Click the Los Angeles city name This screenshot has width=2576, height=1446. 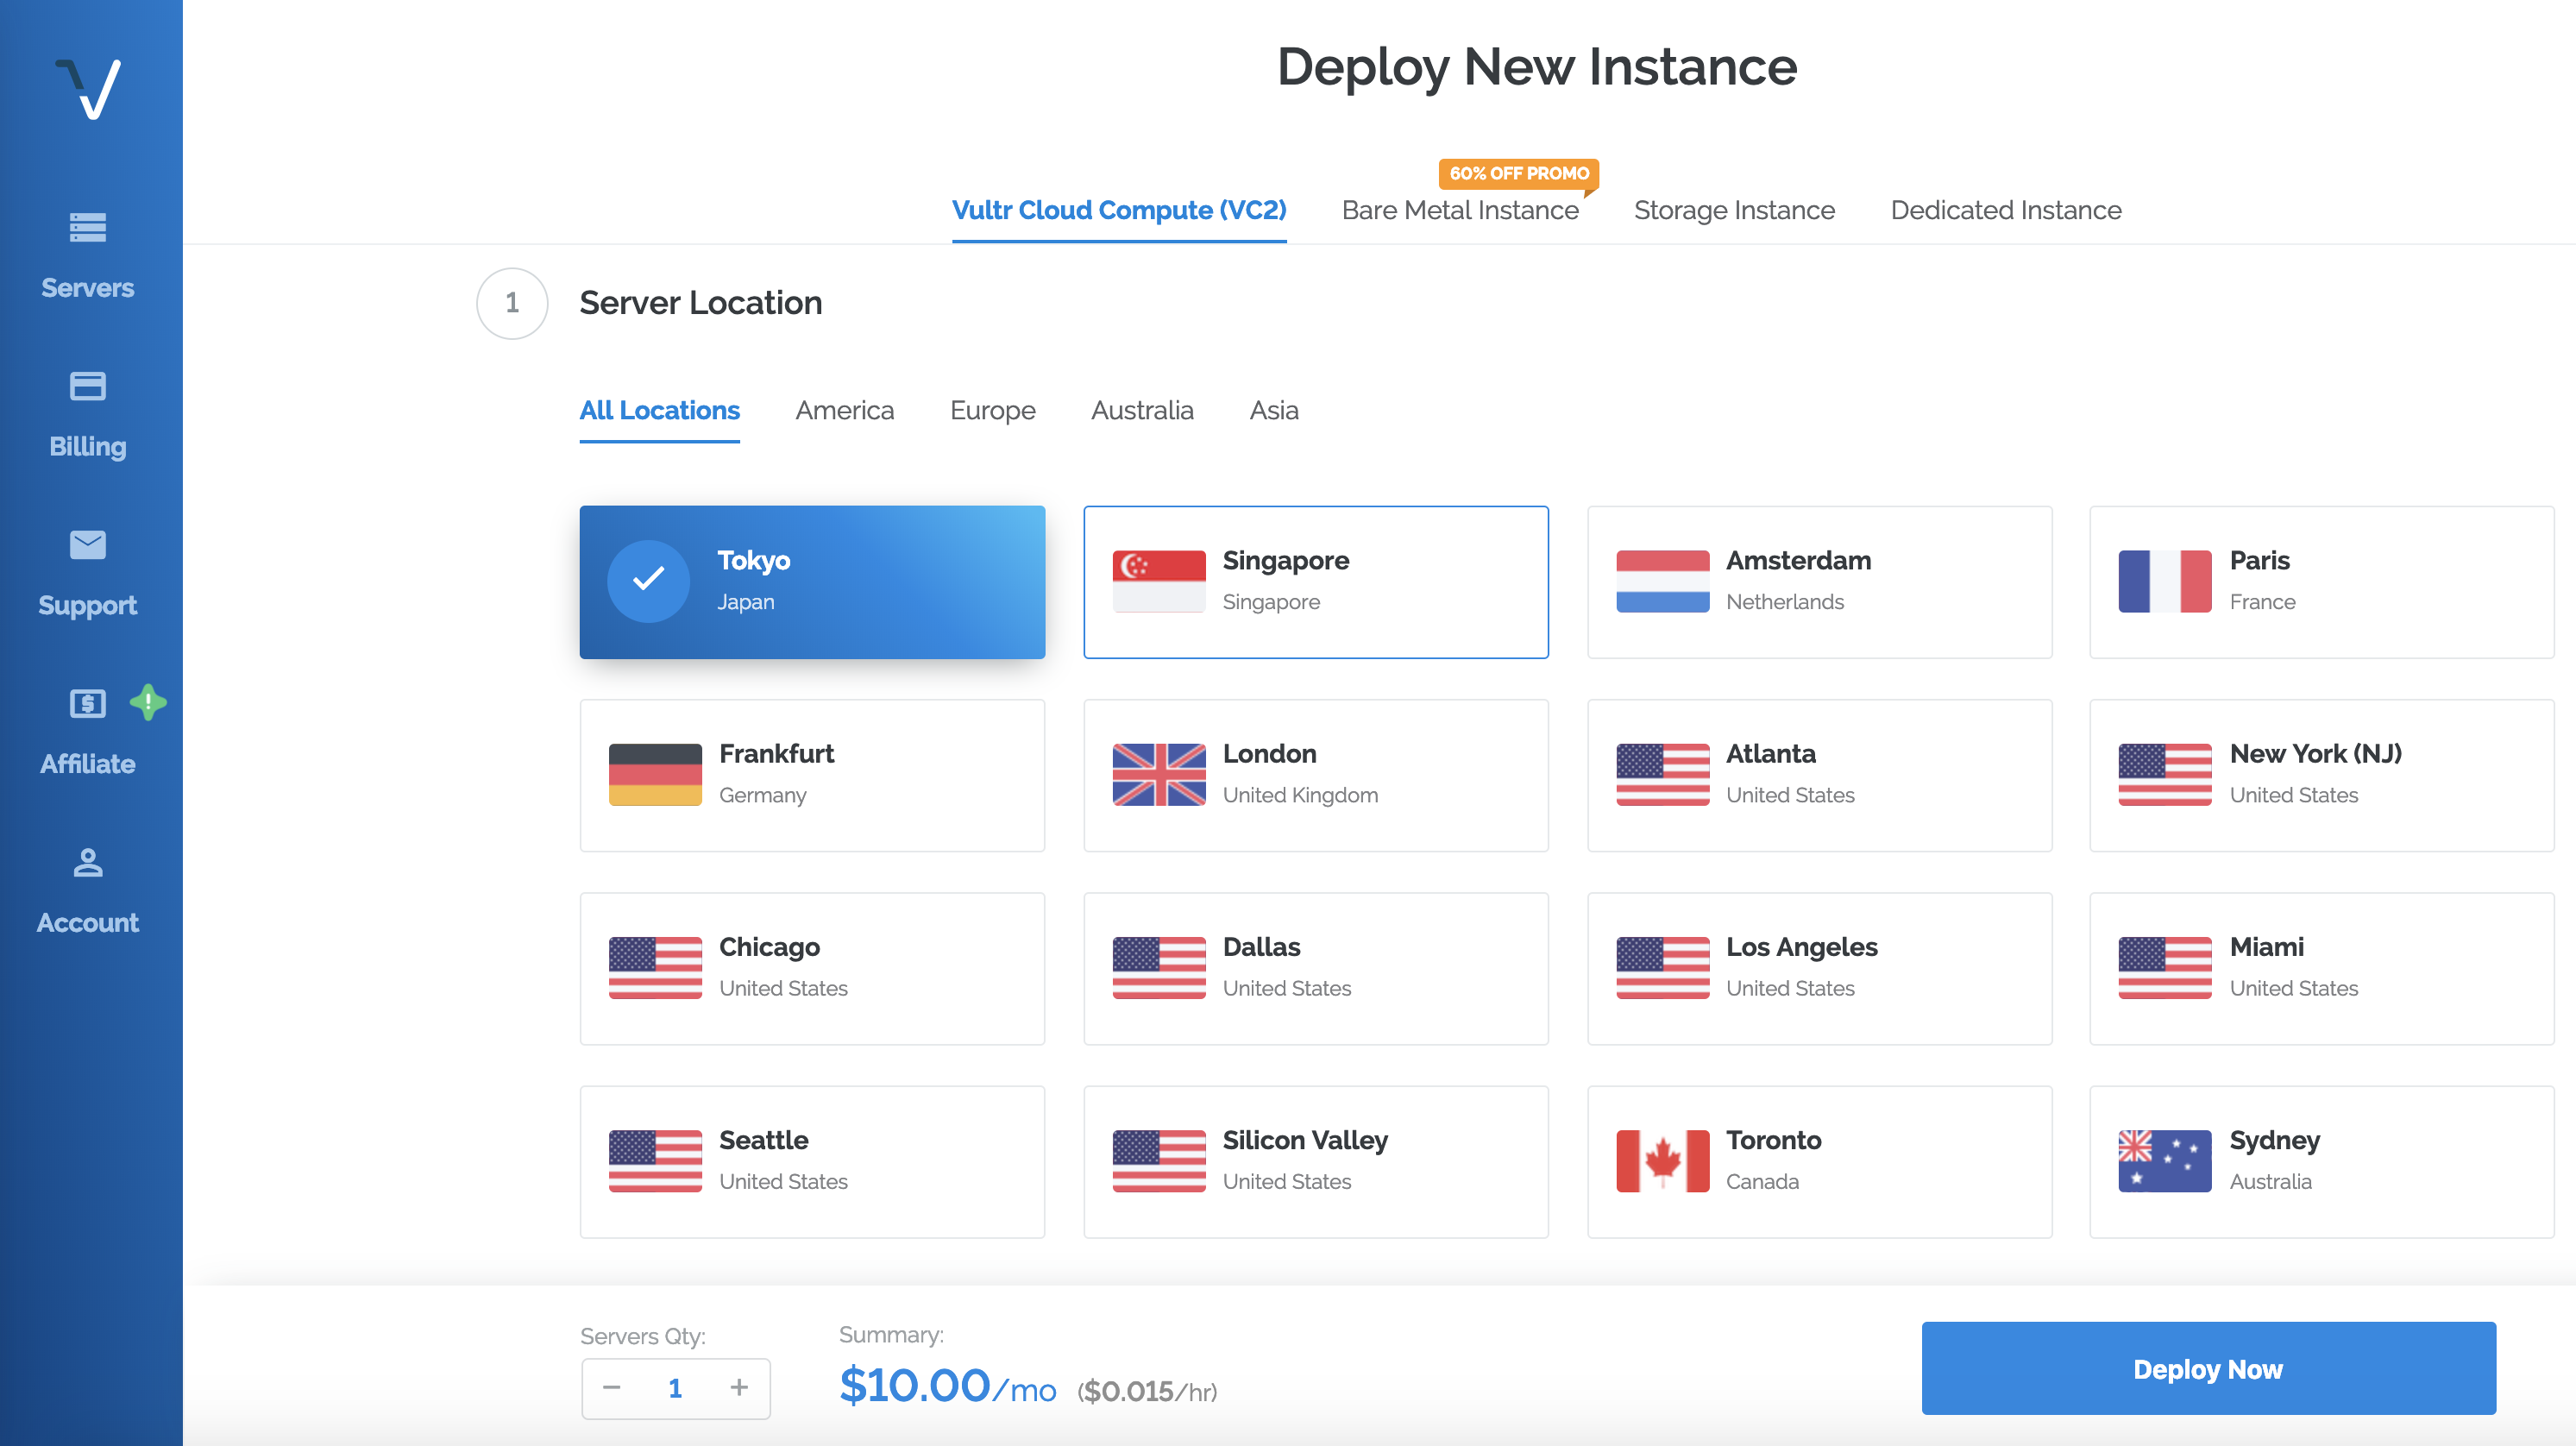(1802, 946)
